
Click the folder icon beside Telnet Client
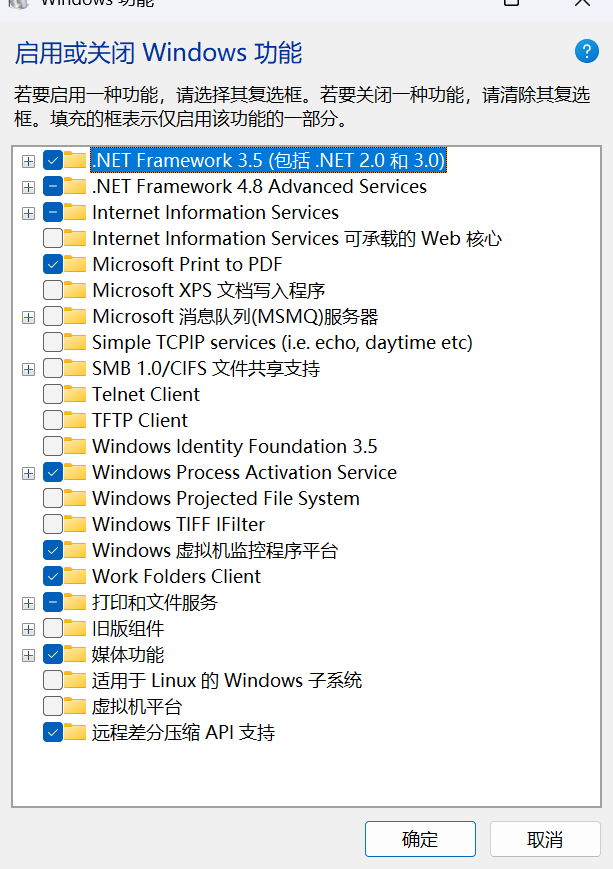(x=75, y=394)
